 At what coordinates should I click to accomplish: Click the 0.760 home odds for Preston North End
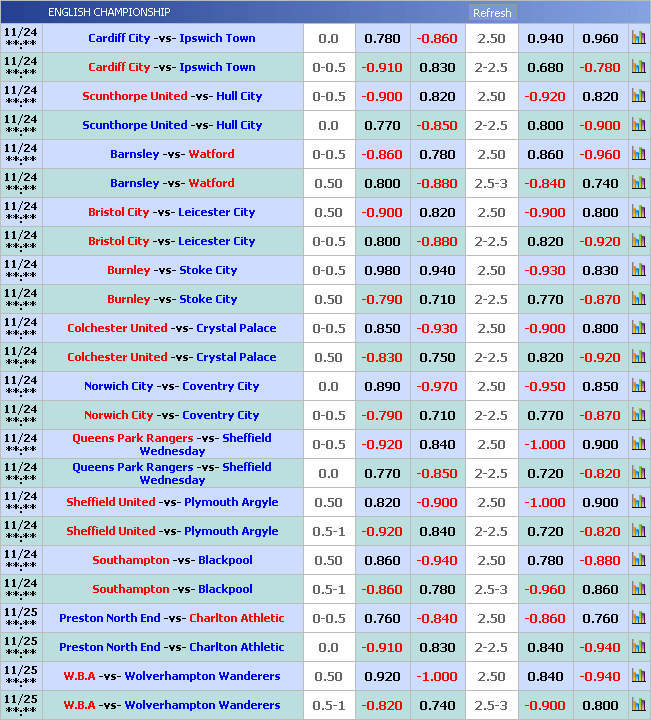[382, 619]
